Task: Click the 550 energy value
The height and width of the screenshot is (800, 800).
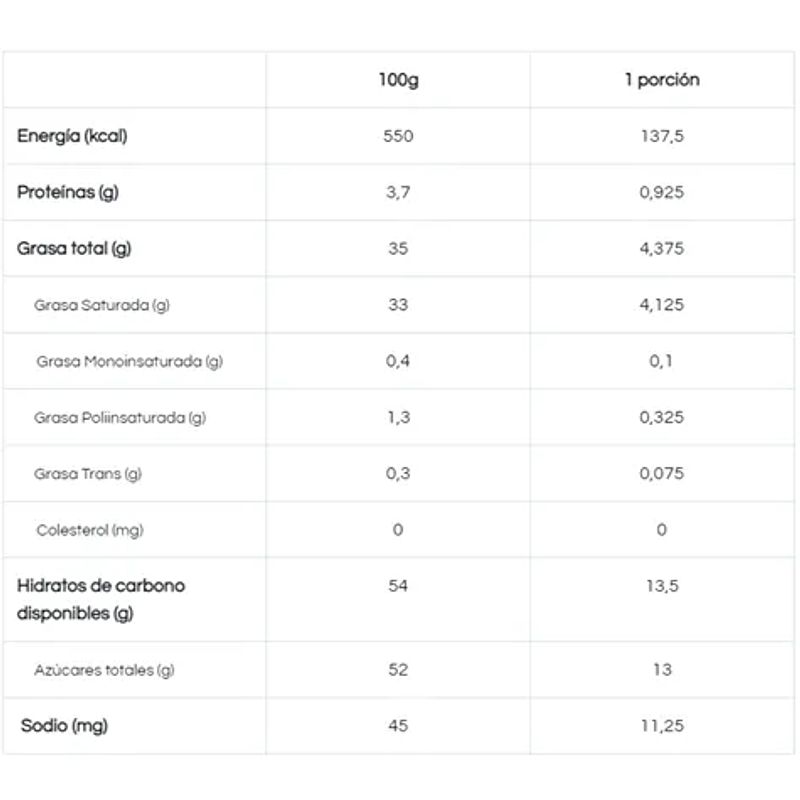Action: (x=398, y=136)
